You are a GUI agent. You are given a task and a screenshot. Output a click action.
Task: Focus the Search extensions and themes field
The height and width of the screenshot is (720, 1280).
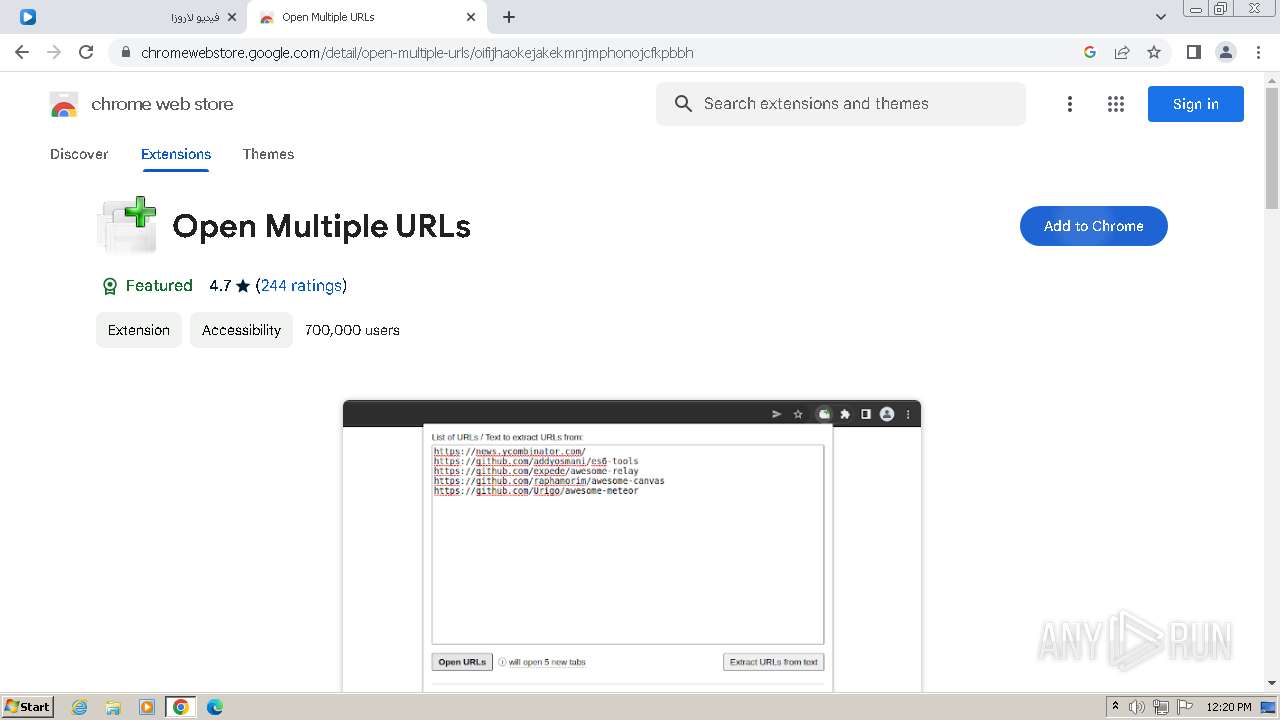pyautogui.click(x=841, y=104)
